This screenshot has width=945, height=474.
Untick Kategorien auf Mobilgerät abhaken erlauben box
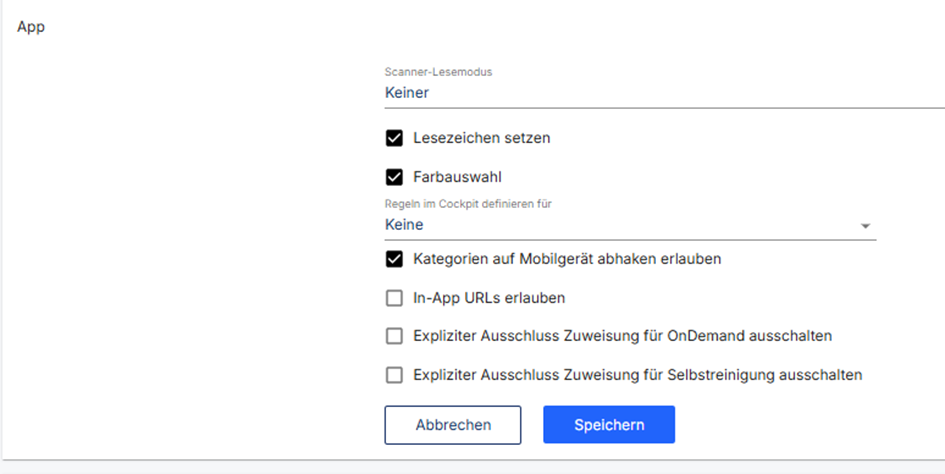tap(394, 259)
